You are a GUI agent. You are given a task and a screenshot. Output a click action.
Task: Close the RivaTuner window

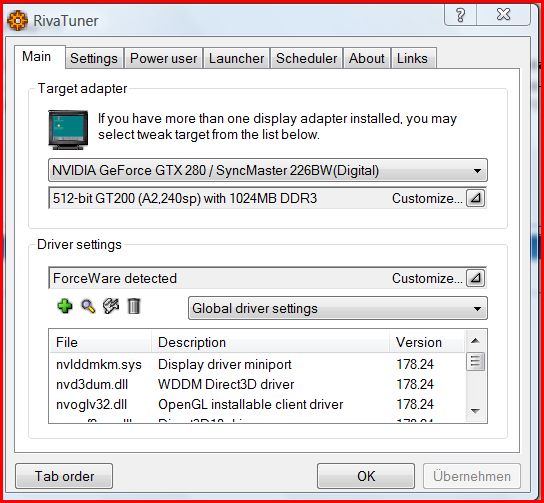click(503, 15)
